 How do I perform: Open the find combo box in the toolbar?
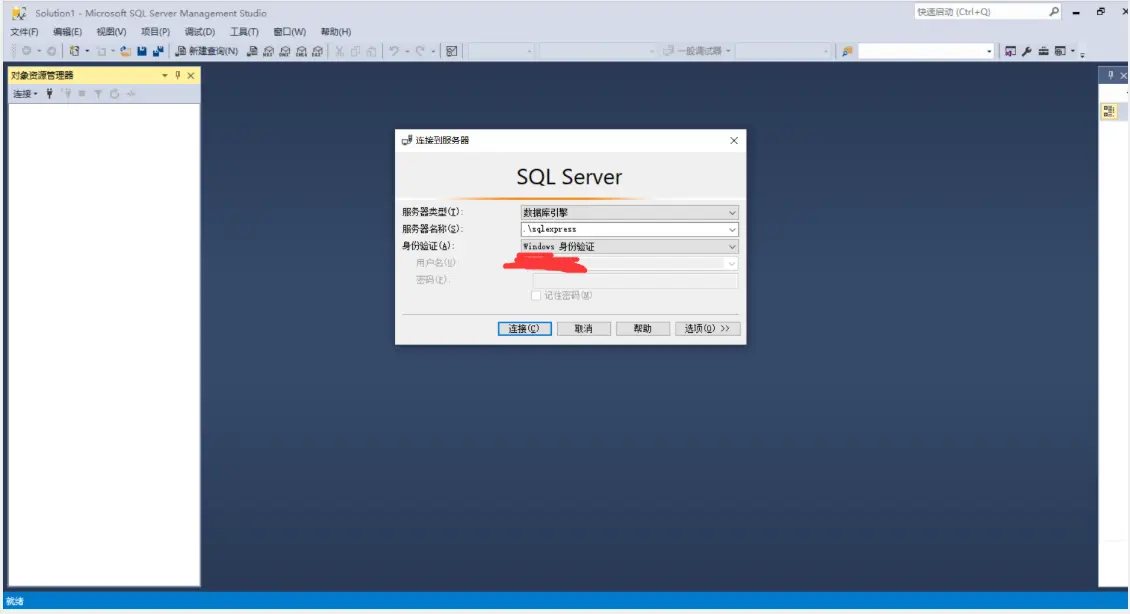[x=989, y=51]
